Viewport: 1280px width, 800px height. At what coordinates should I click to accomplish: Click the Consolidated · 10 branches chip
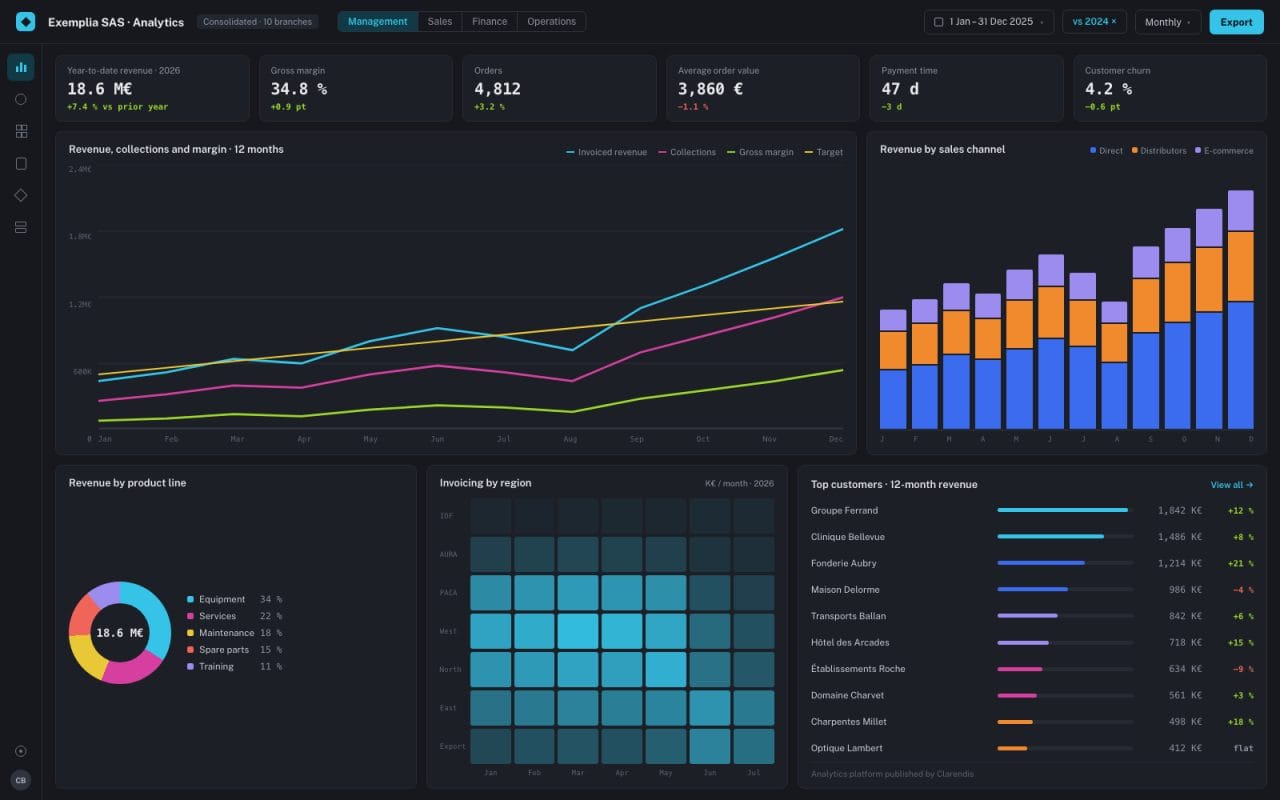(258, 21)
